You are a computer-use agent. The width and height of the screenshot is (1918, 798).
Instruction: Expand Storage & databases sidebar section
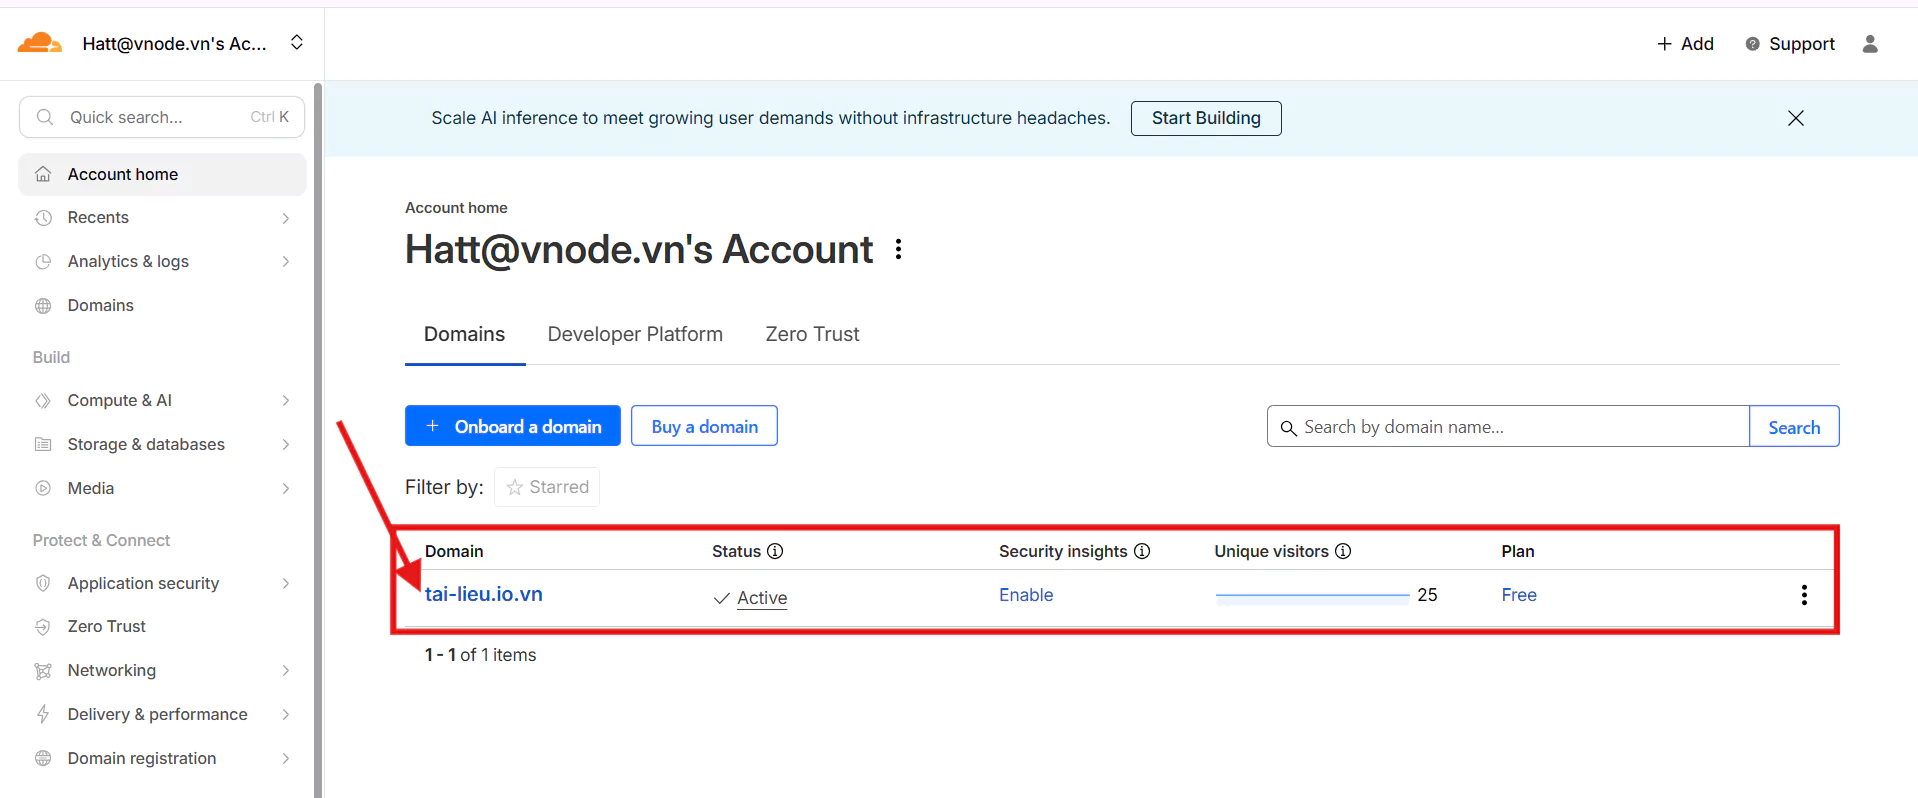[x=285, y=445]
